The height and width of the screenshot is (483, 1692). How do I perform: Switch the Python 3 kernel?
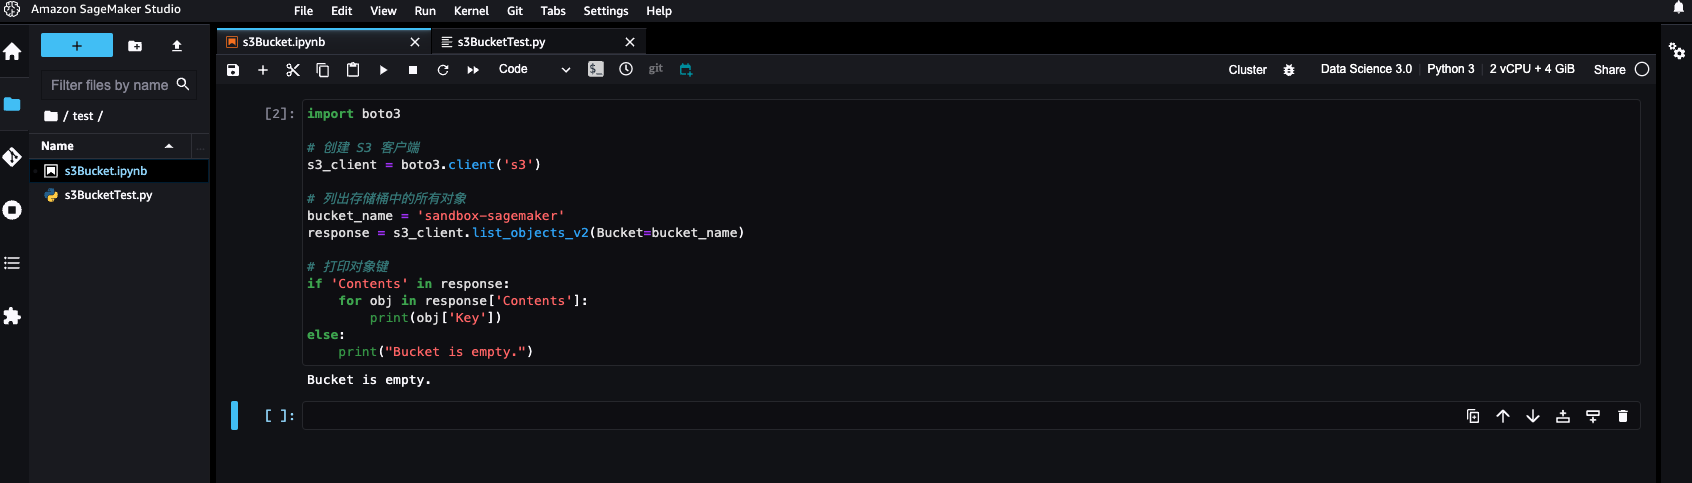pyautogui.click(x=1450, y=69)
